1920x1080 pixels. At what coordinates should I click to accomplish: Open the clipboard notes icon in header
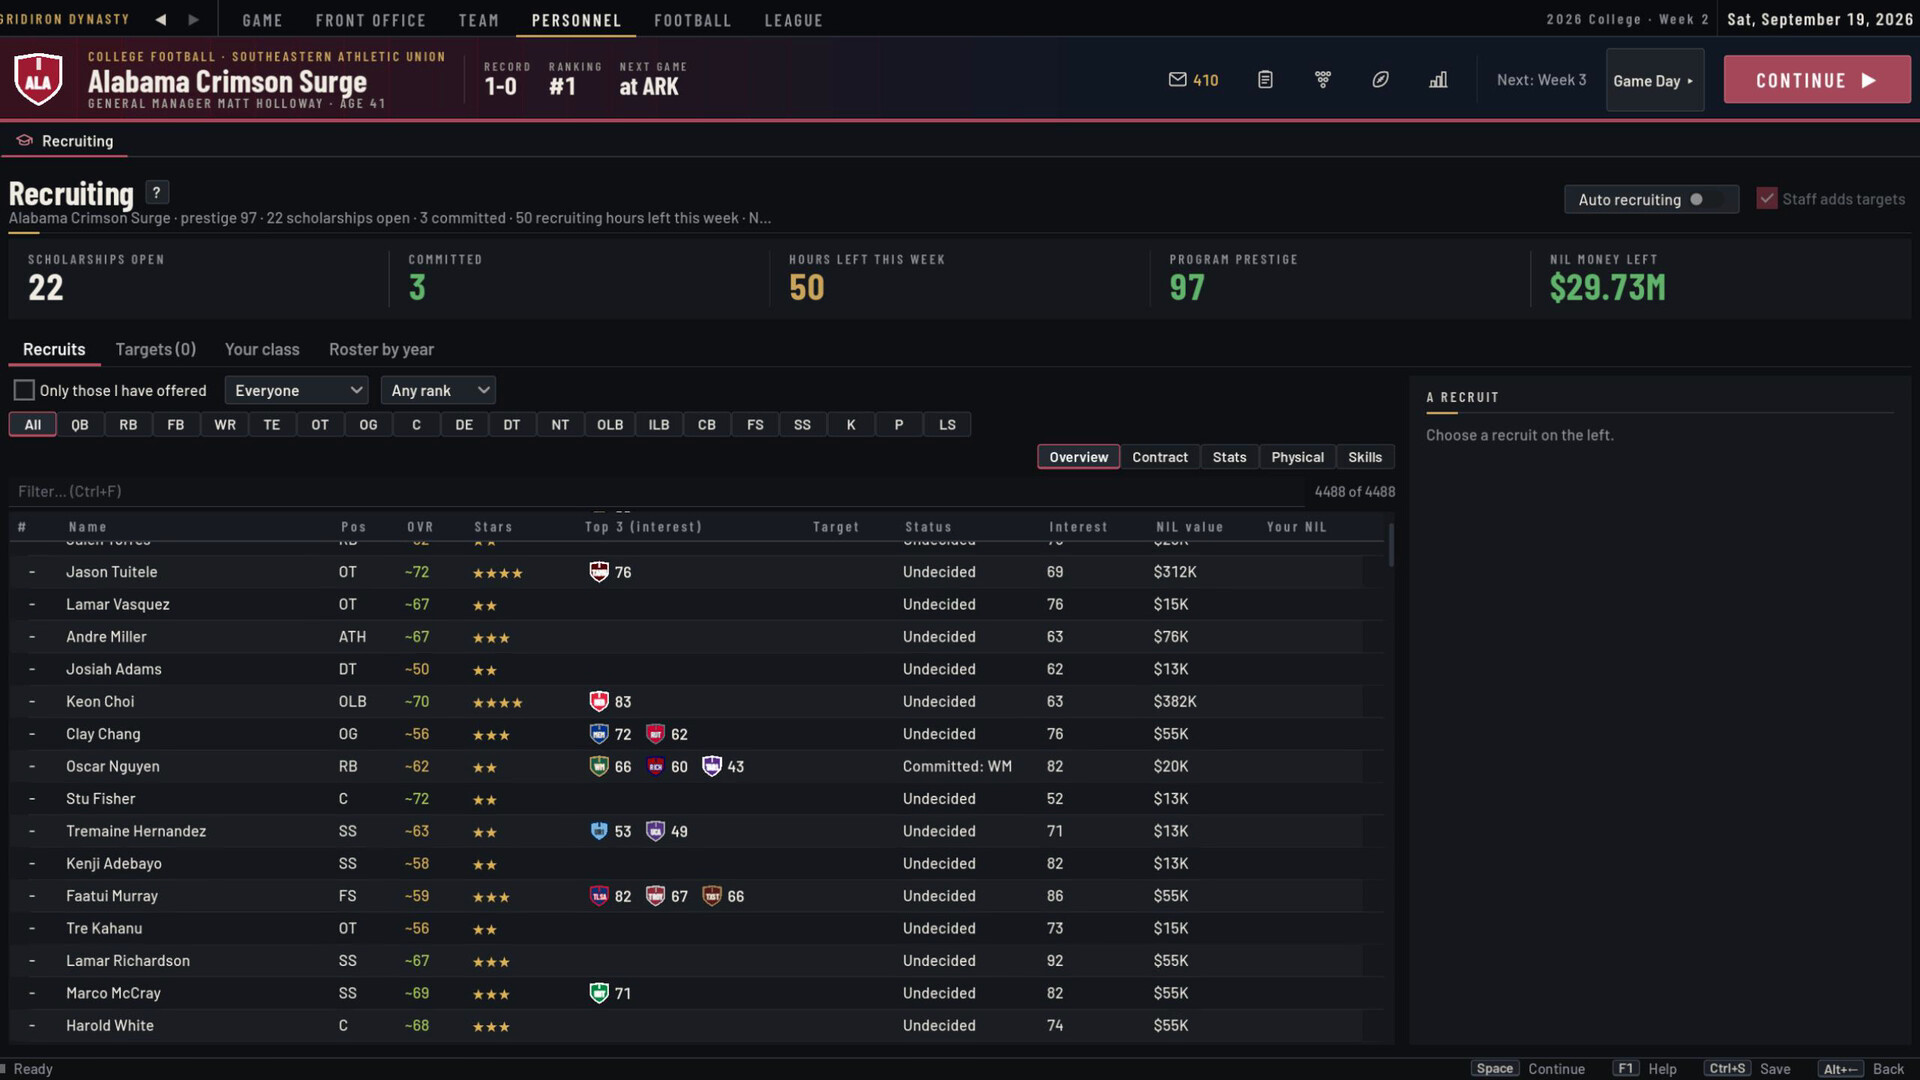click(1265, 80)
